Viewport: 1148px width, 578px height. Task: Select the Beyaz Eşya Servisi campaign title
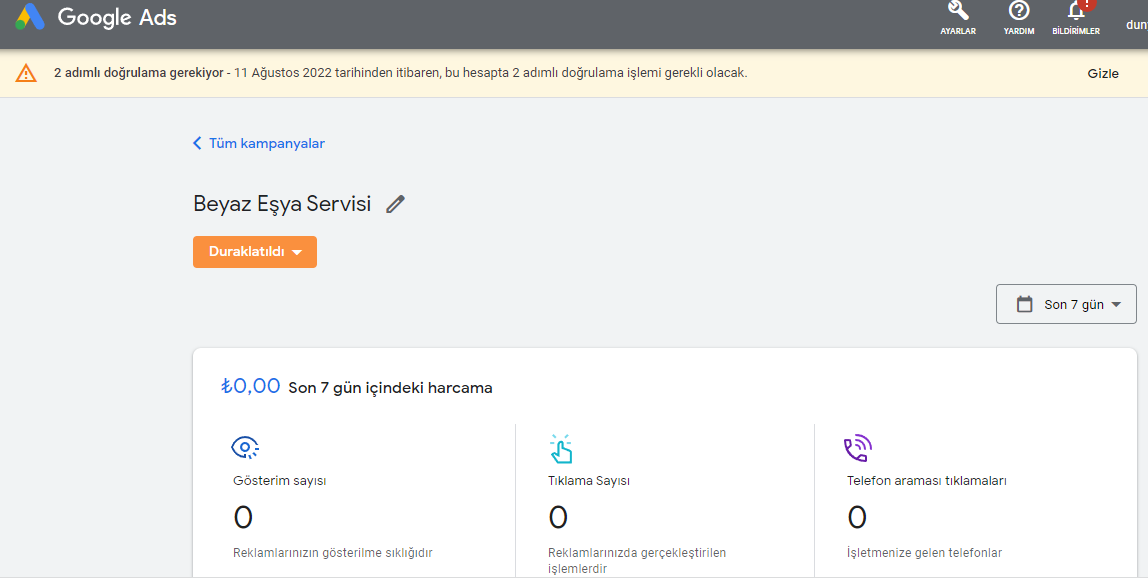click(x=282, y=204)
